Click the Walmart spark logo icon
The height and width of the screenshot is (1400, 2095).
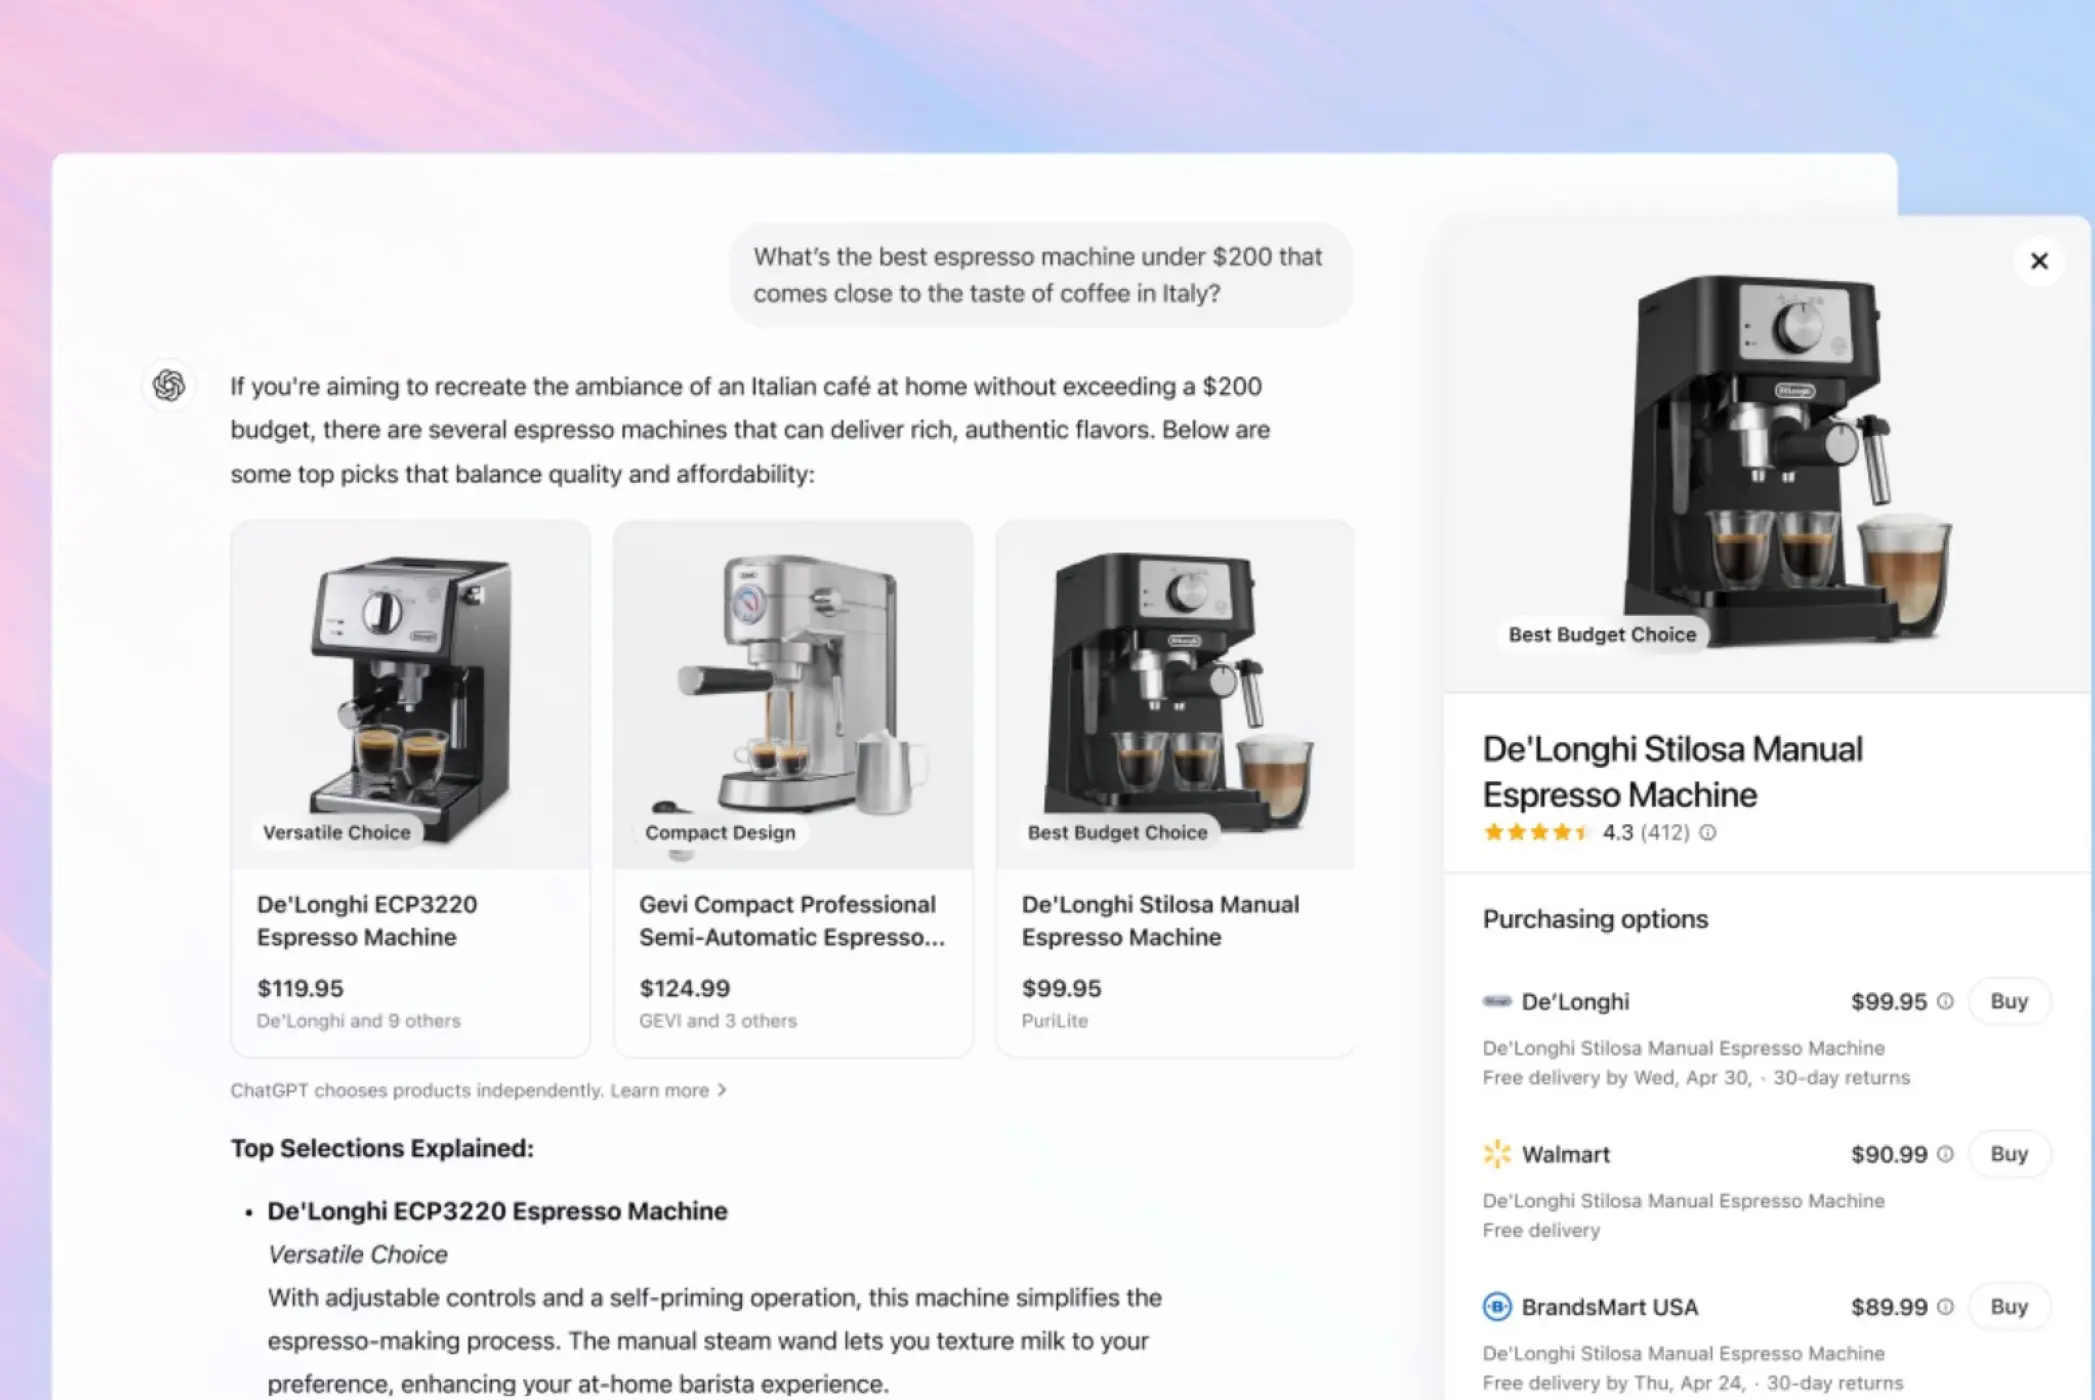(1497, 1154)
